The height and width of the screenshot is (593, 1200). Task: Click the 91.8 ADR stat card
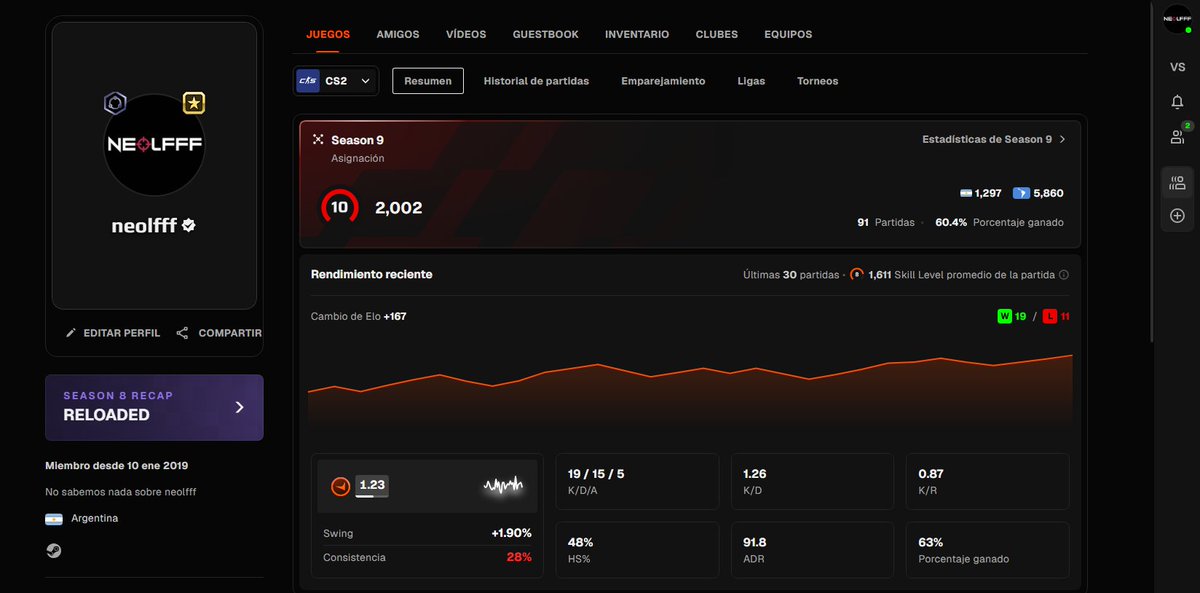812,550
